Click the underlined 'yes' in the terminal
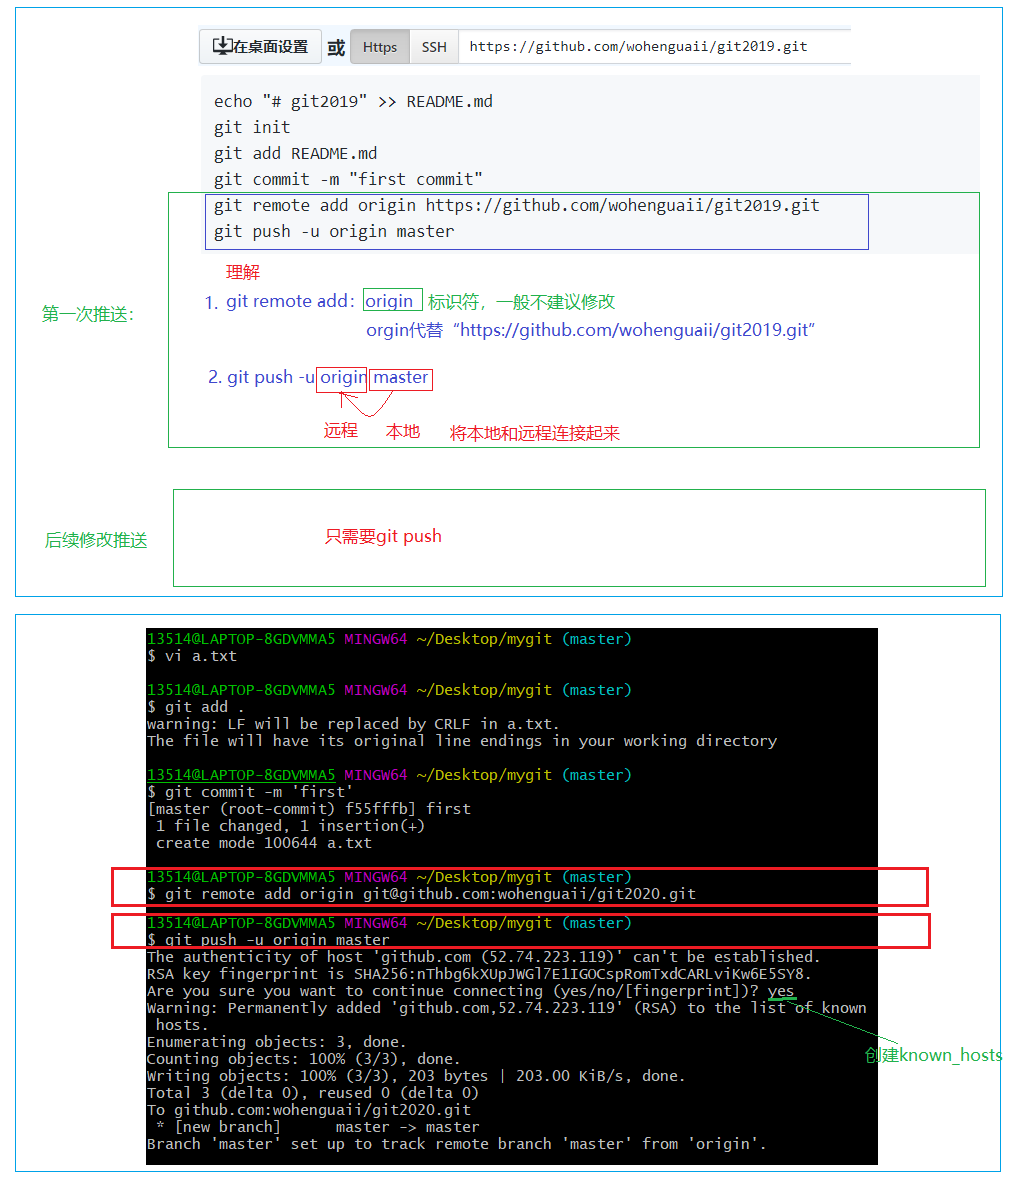The width and height of the screenshot is (1022, 1182). coord(781,991)
